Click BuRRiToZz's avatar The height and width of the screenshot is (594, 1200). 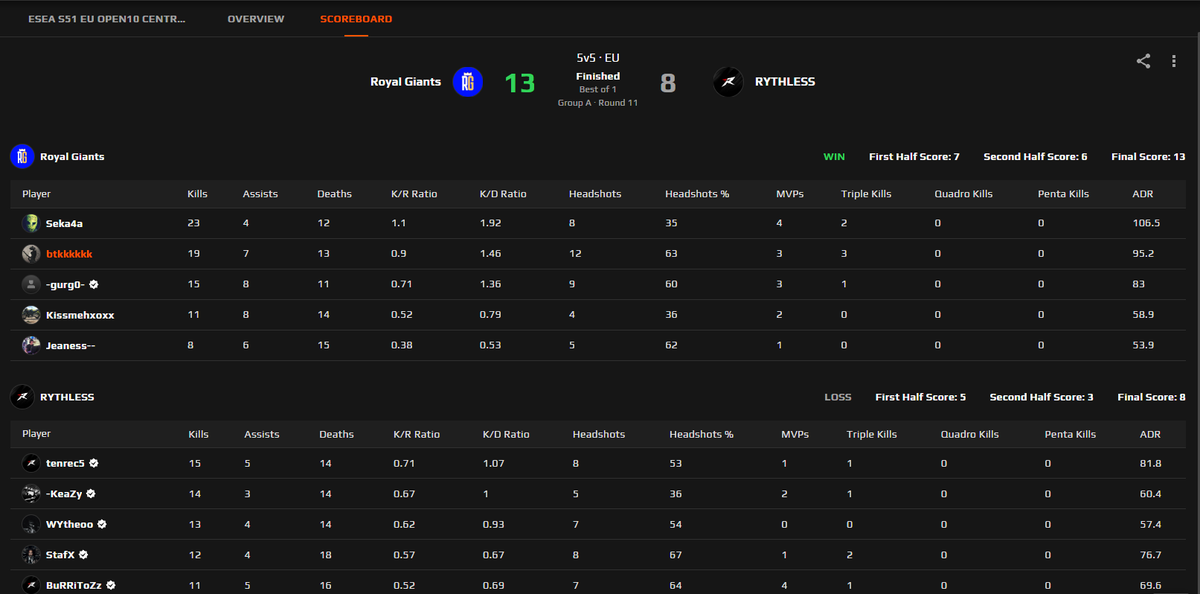[x=31, y=584]
